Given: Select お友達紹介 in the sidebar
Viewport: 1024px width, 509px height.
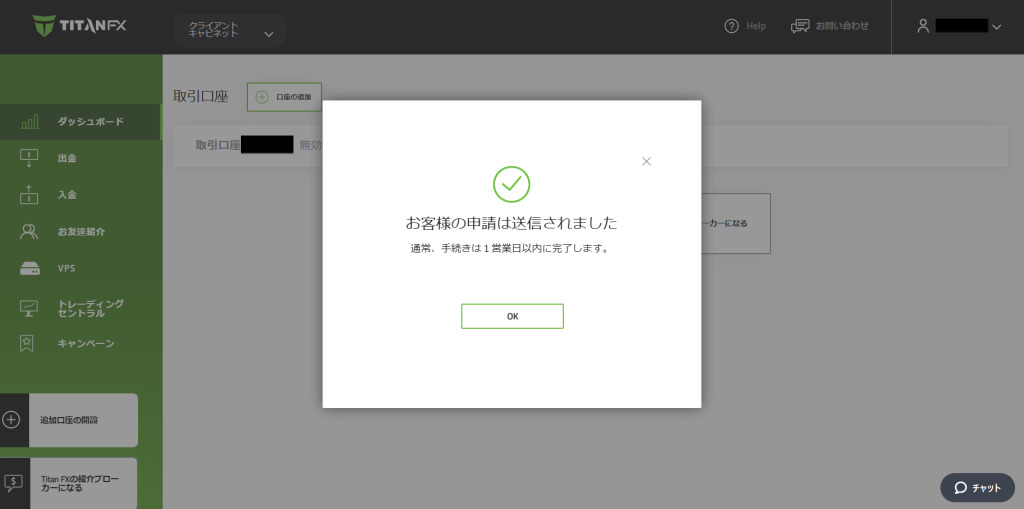Looking at the screenshot, I should (80, 232).
